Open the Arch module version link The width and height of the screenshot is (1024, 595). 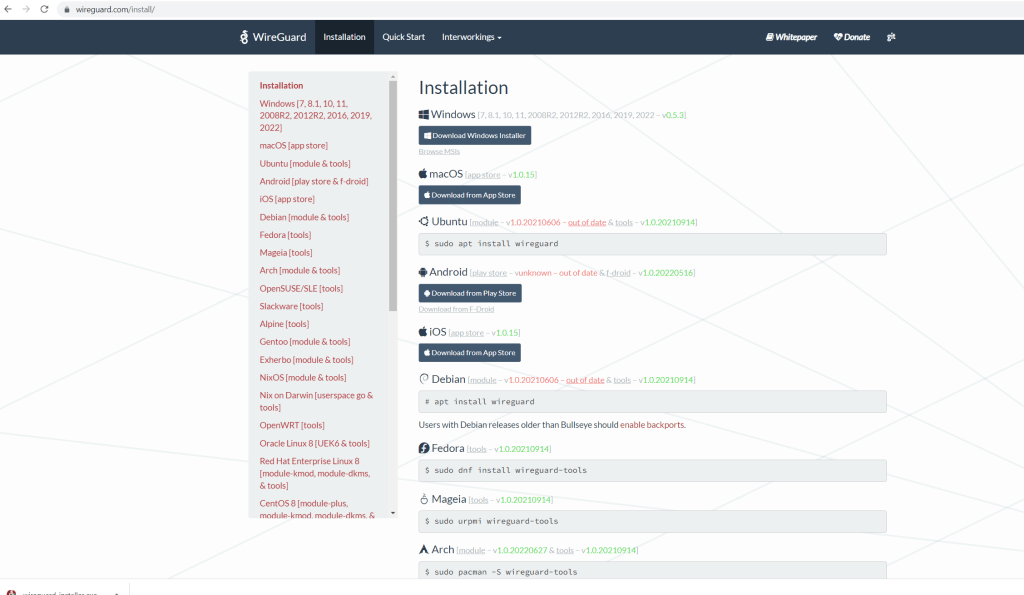(x=472, y=551)
